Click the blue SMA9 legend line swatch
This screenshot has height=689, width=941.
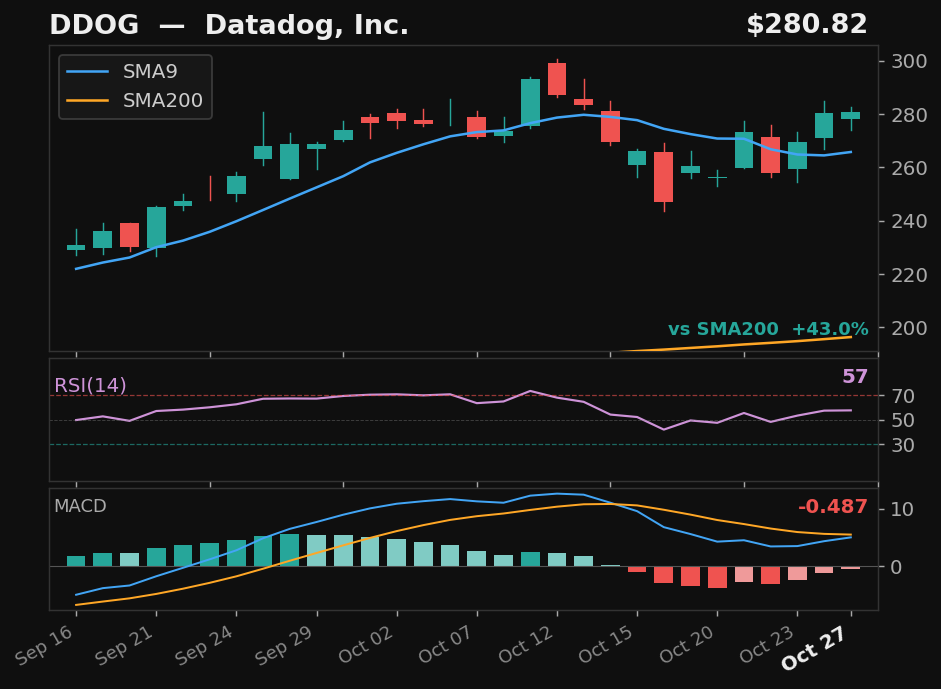[87, 71]
